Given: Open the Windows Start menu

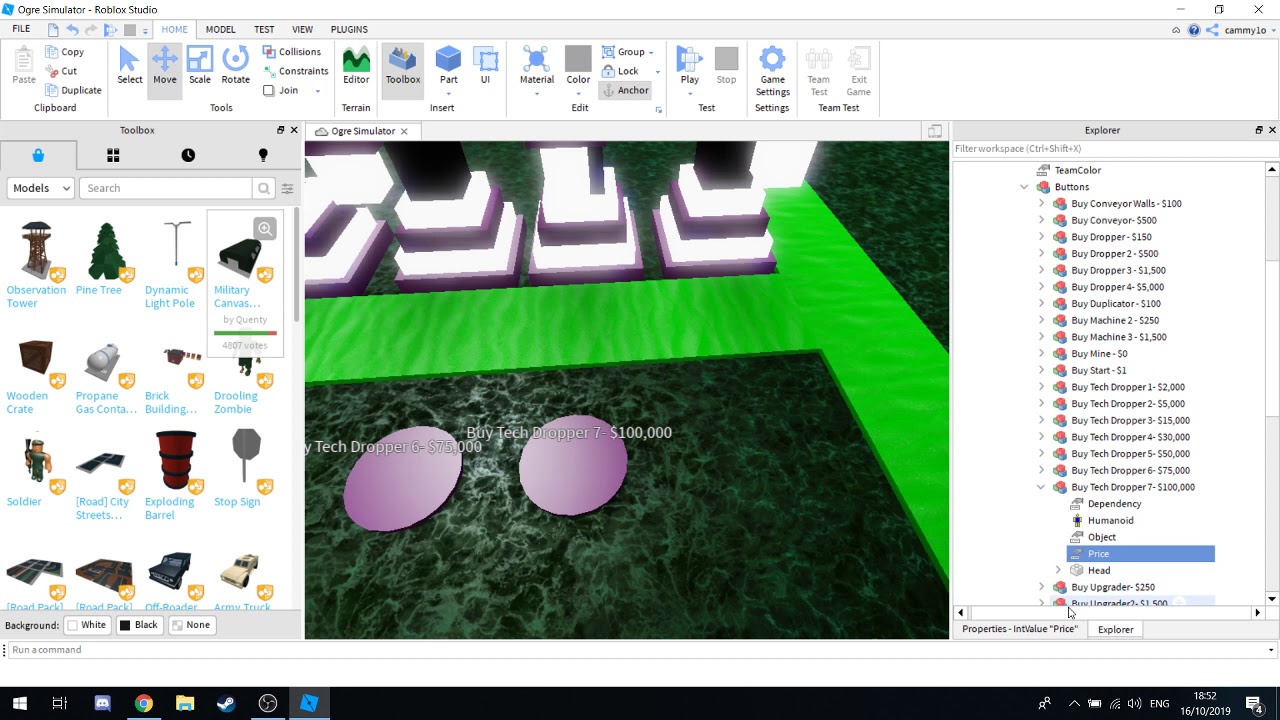Looking at the screenshot, I should click(19, 704).
